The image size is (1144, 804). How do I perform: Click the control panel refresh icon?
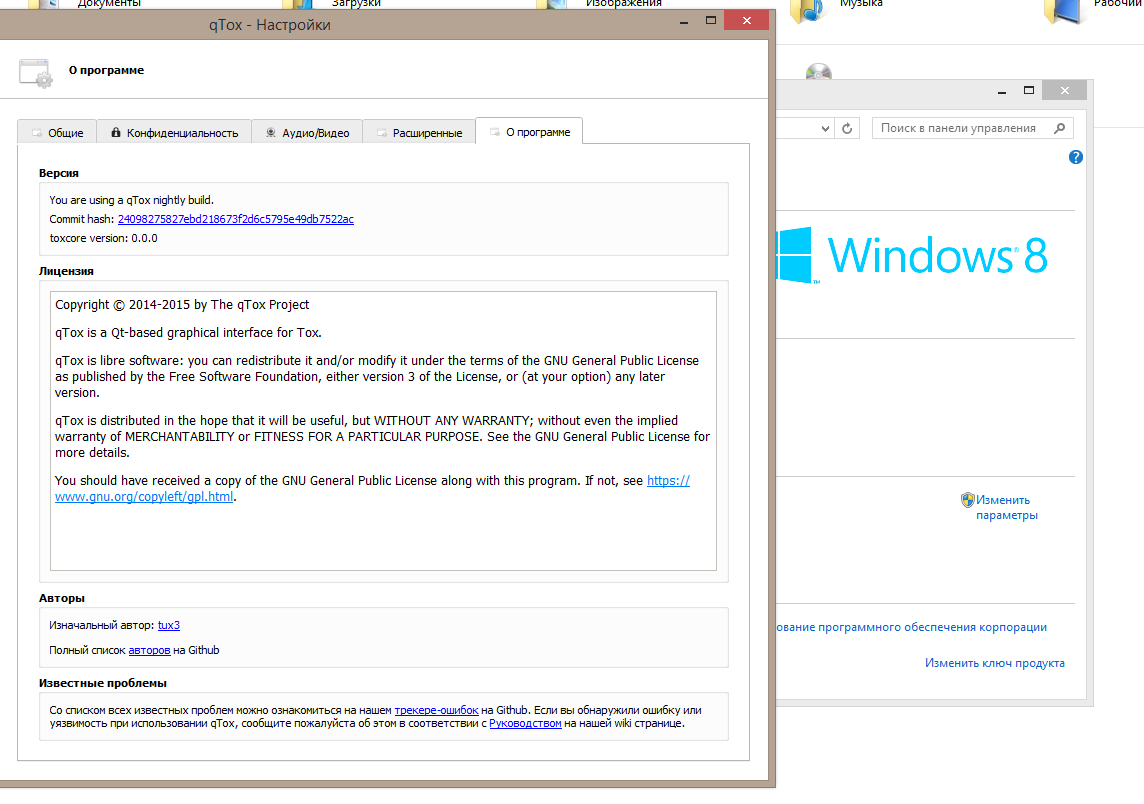[847, 128]
